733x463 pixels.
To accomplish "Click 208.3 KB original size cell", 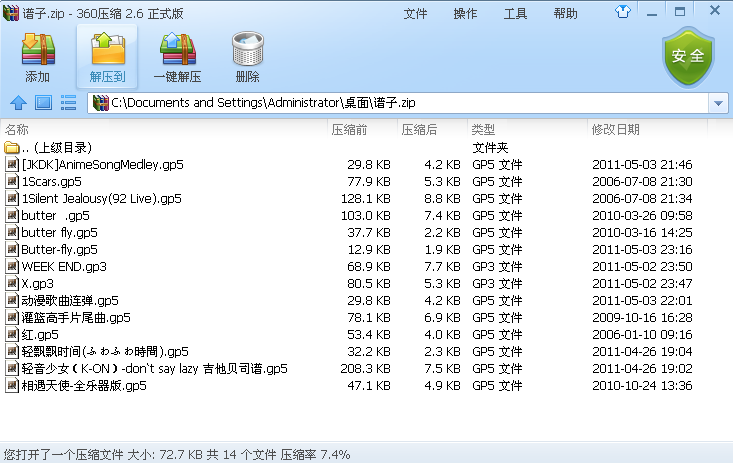I will (365, 369).
